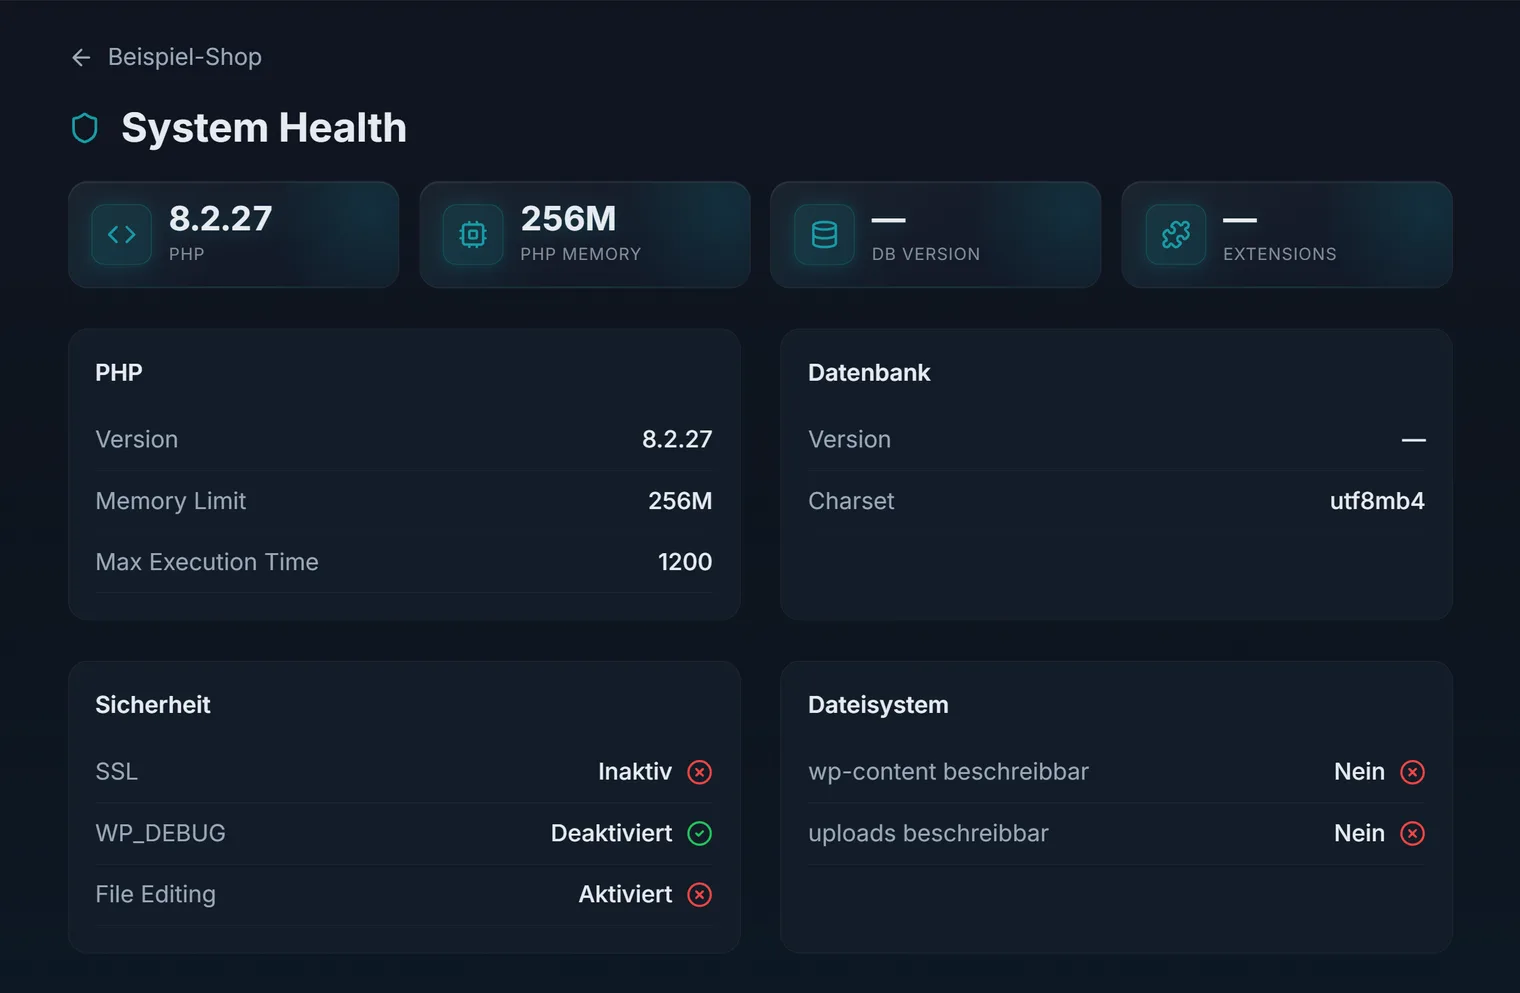
Task: Click the Max Execution Time row
Action: click(x=404, y=562)
